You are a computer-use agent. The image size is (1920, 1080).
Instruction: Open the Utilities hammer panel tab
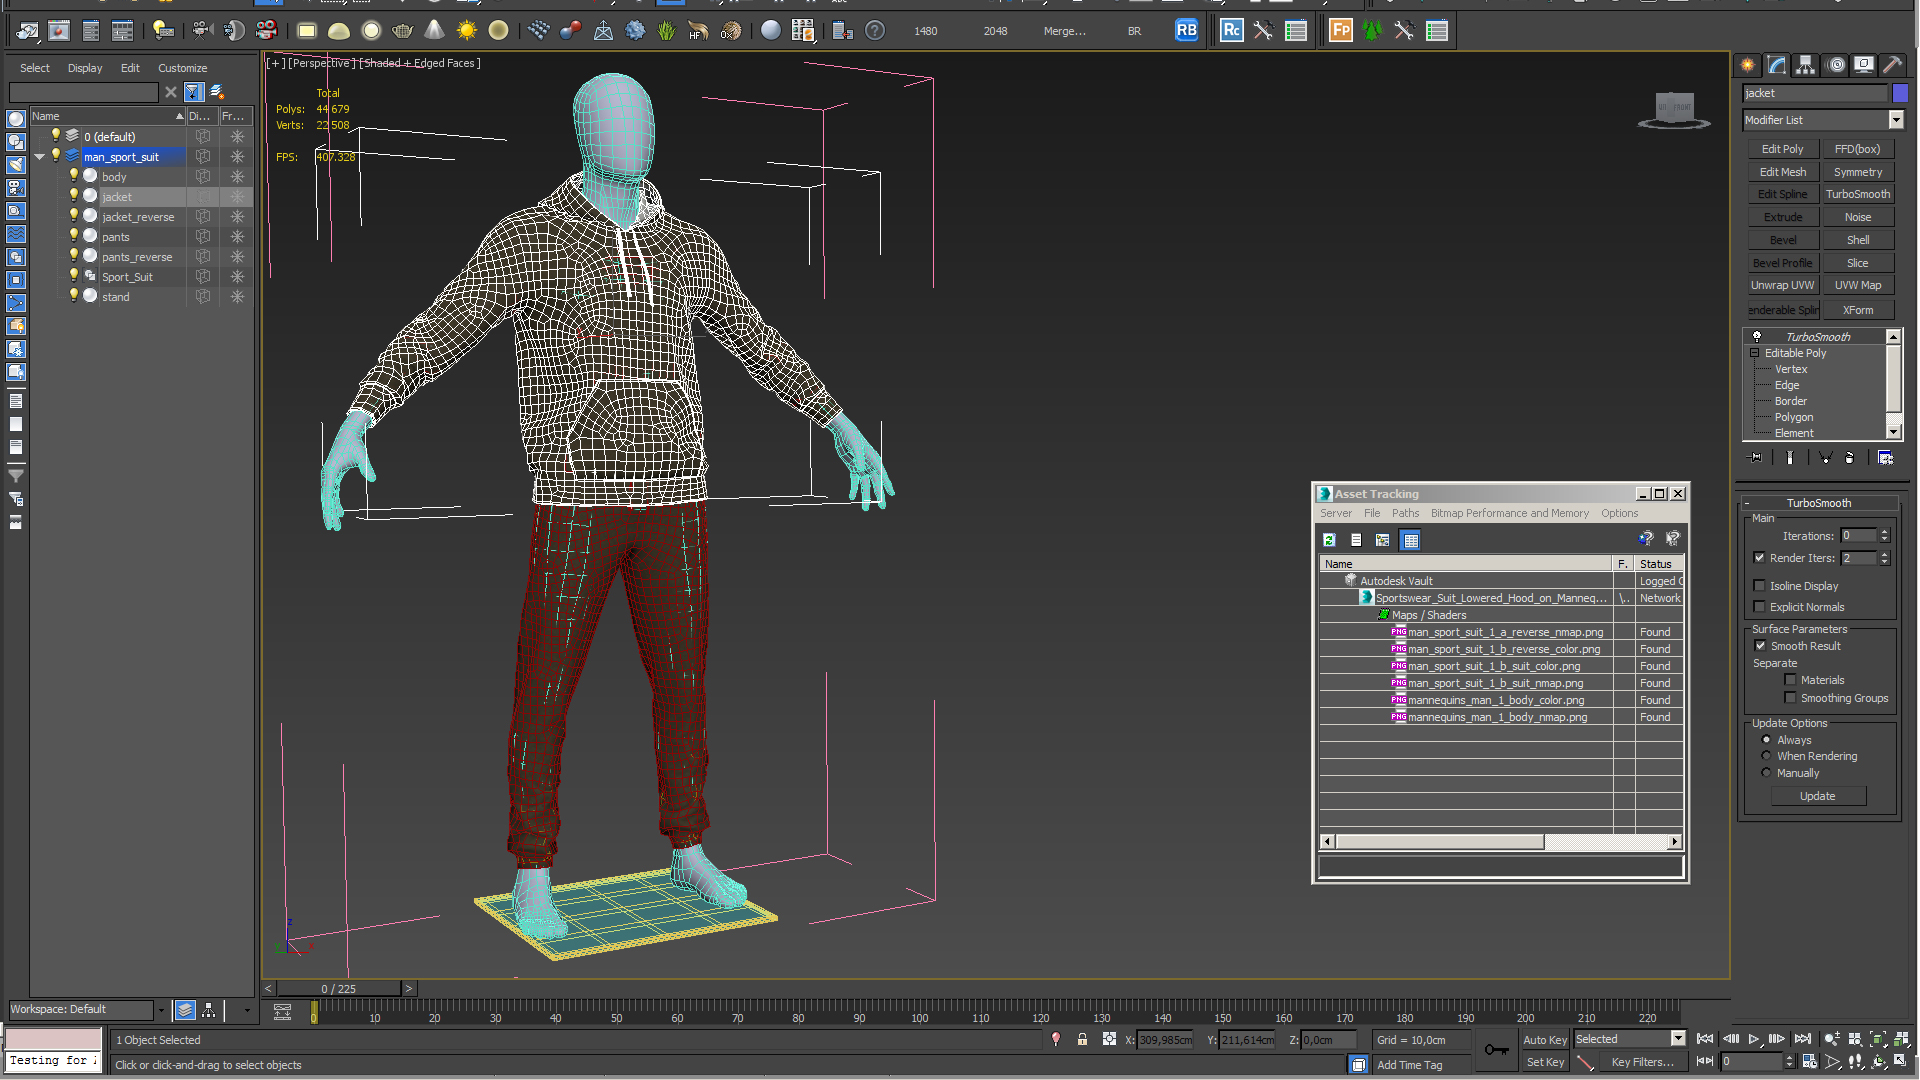[1893, 65]
